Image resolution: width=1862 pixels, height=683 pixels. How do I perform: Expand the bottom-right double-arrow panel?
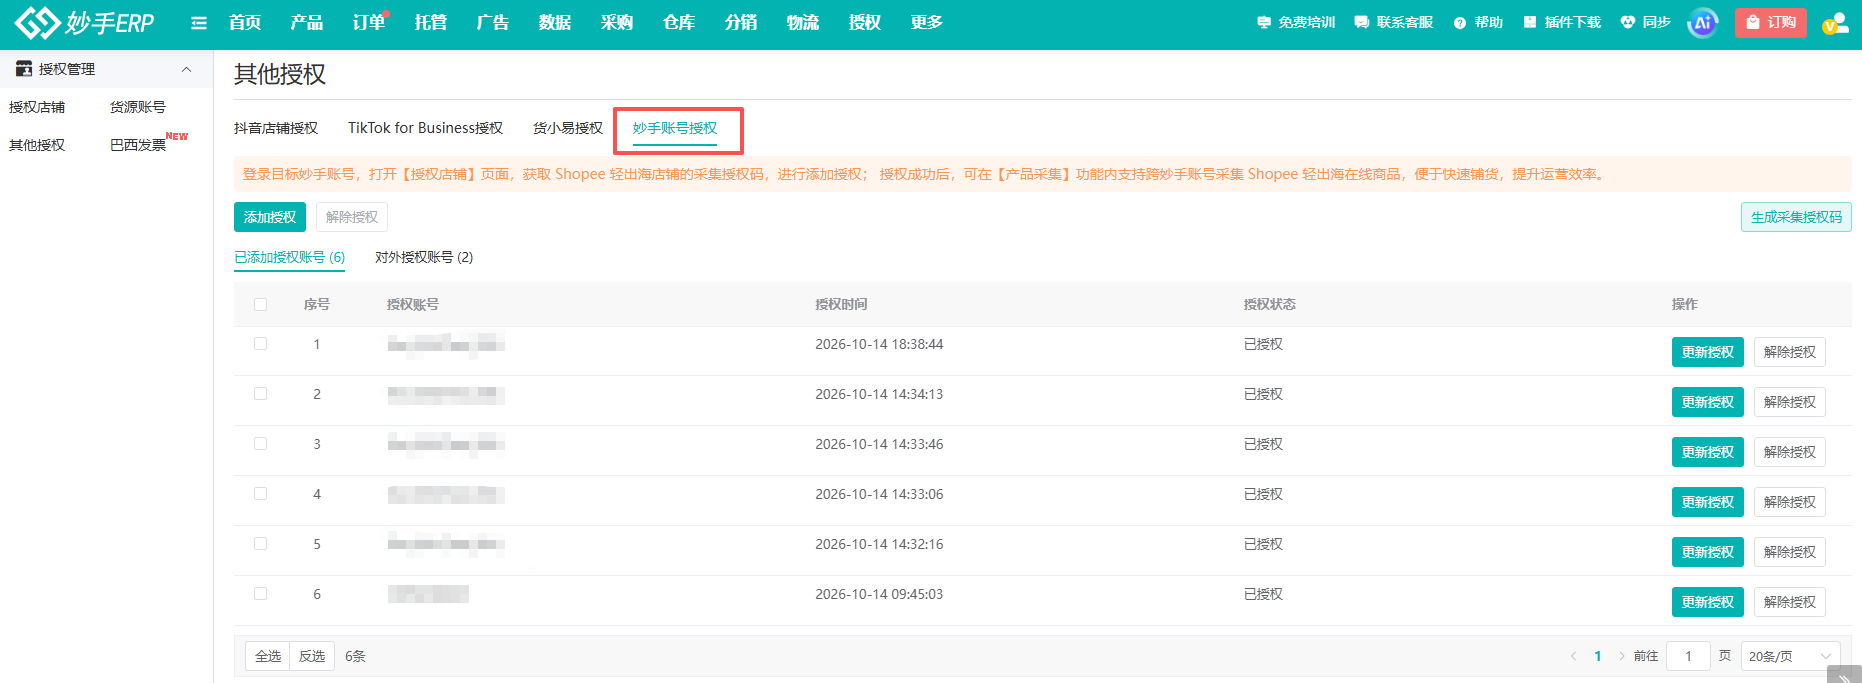(x=1844, y=677)
